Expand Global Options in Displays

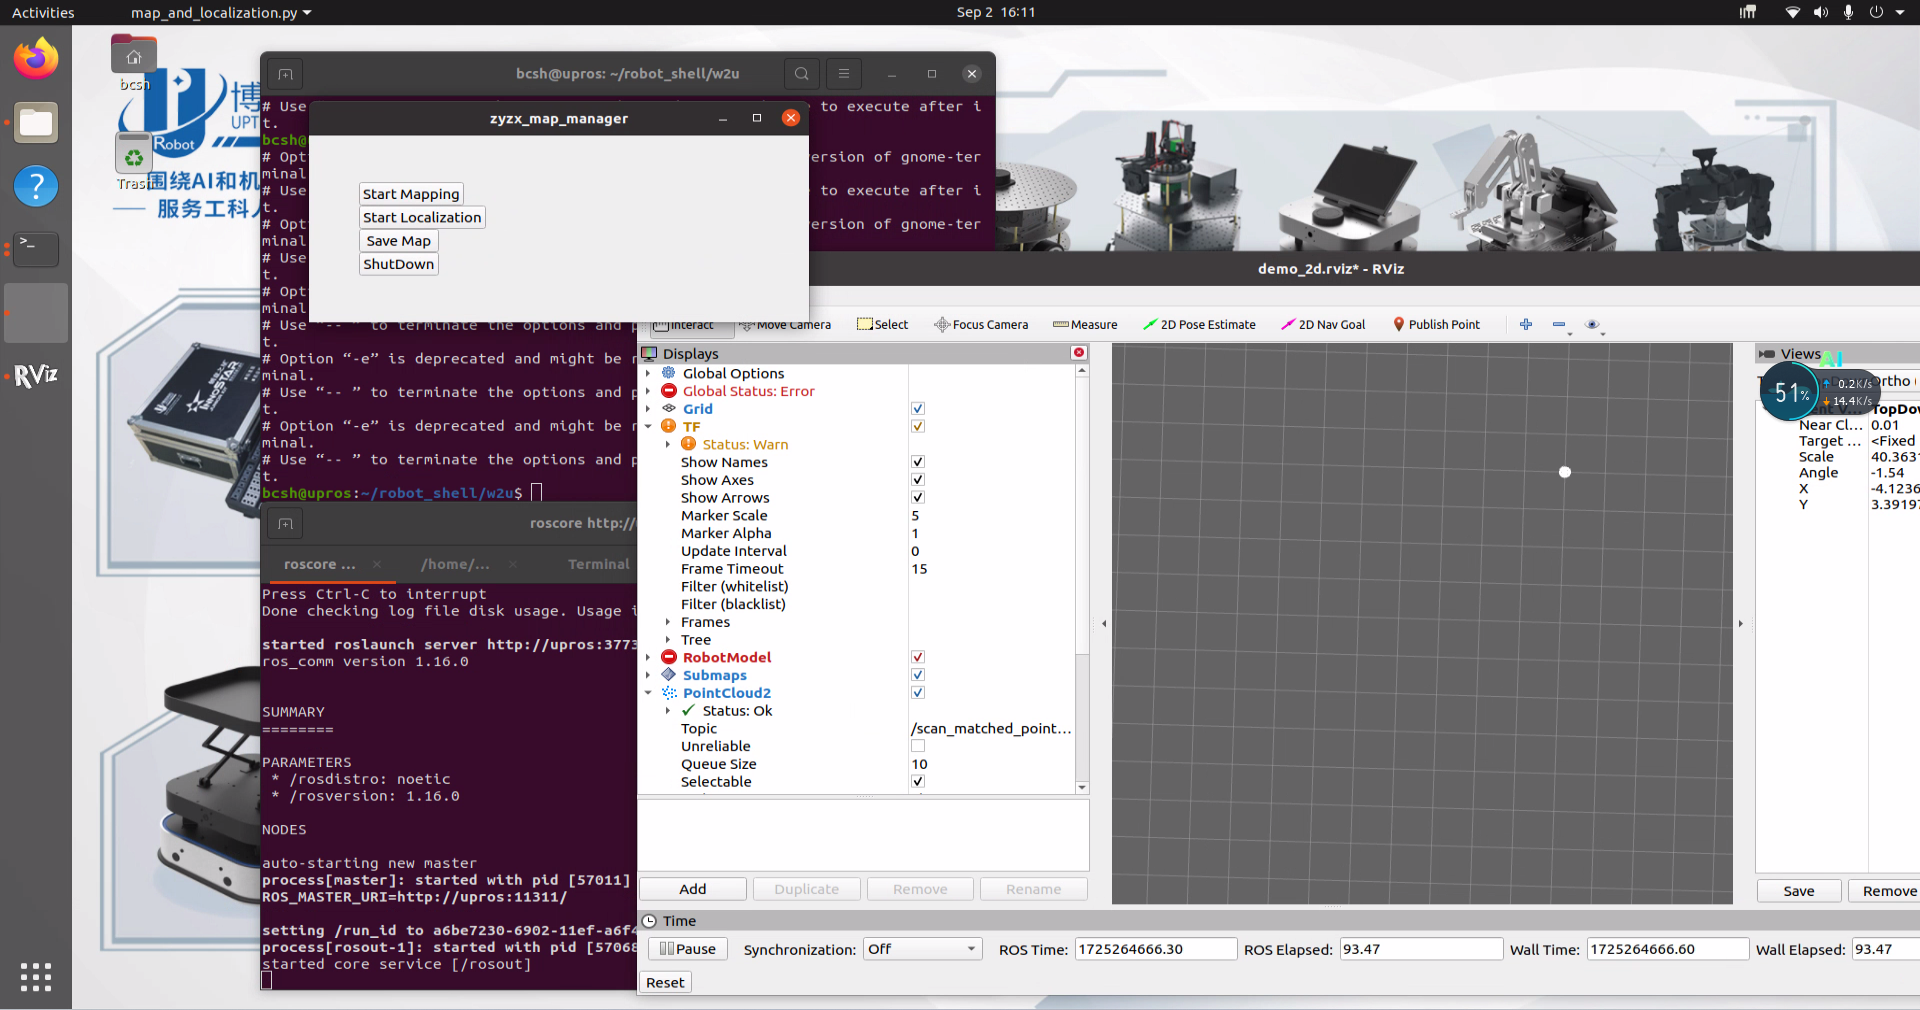tap(648, 374)
